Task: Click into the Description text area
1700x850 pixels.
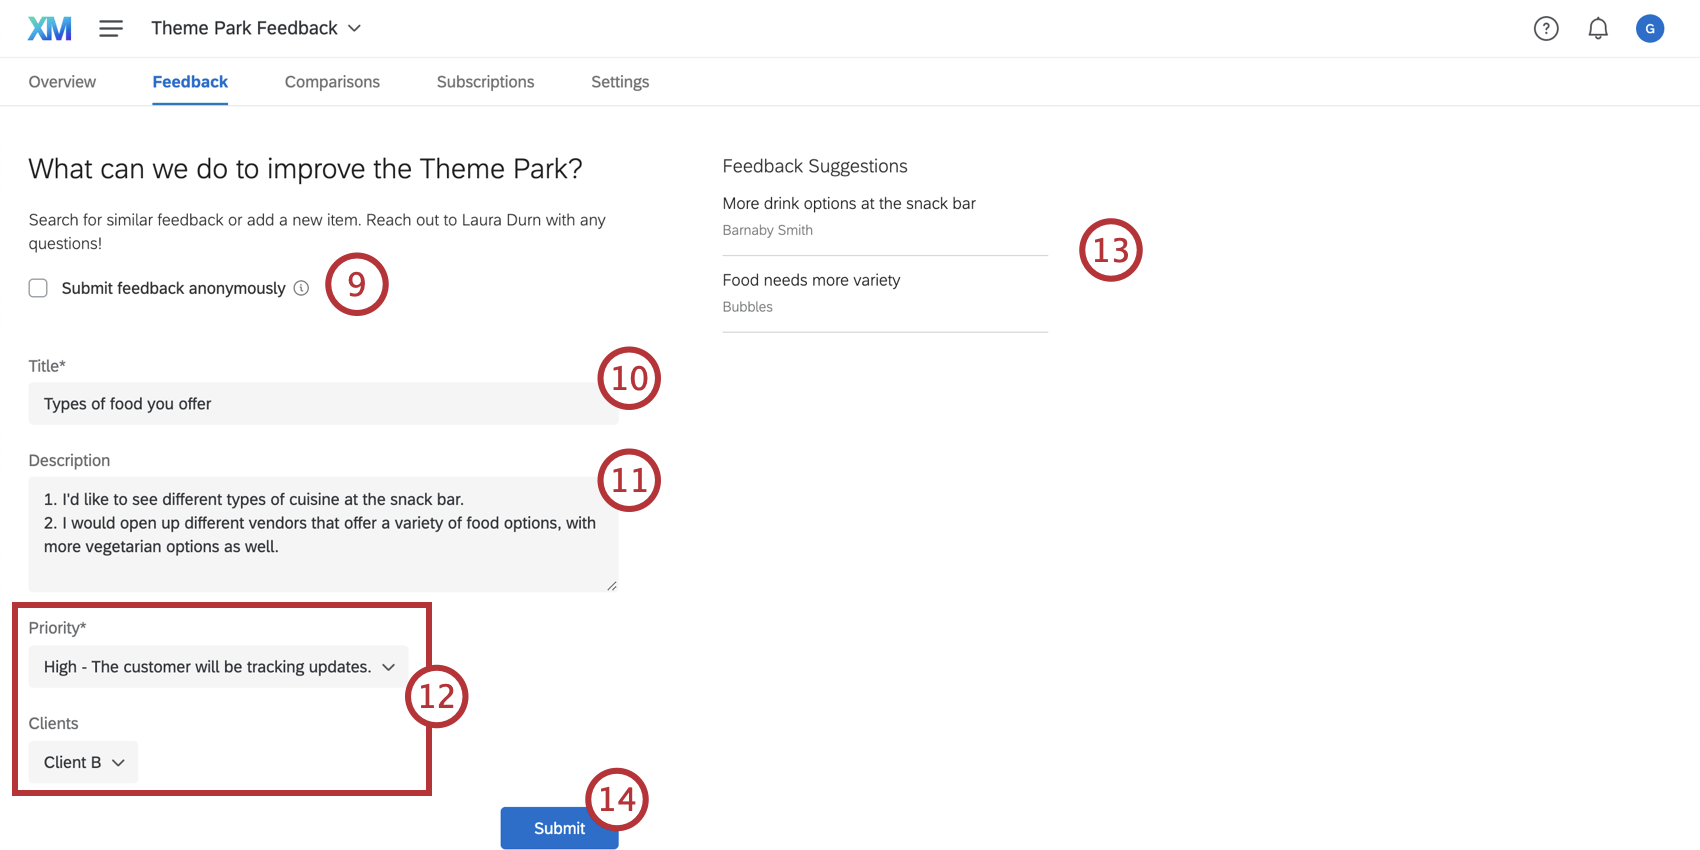Action: click(x=320, y=534)
